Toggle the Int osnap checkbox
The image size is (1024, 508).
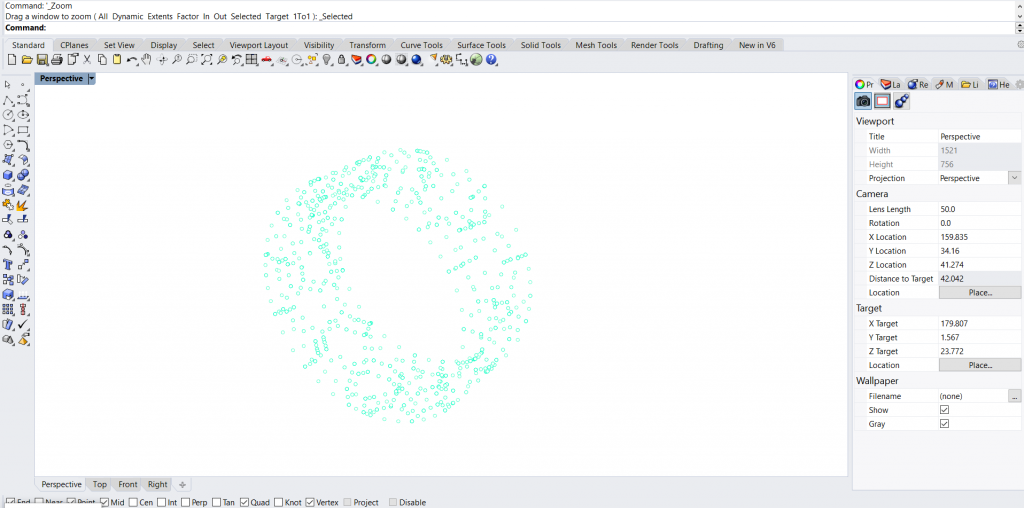161,502
